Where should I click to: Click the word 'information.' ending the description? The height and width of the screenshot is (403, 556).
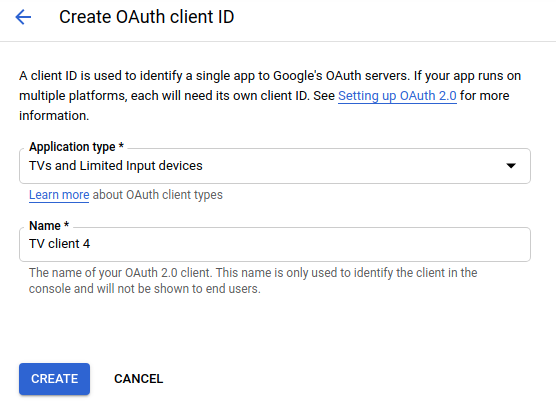coord(54,116)
